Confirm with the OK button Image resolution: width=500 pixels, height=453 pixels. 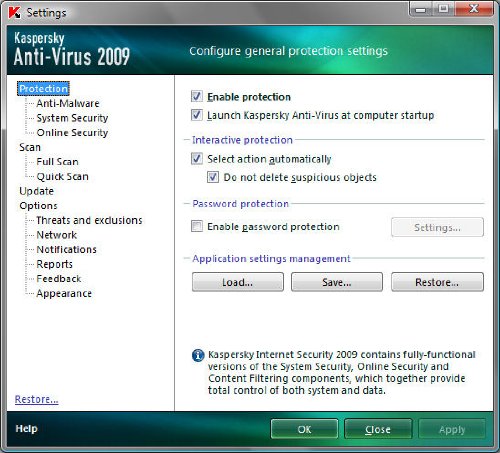coord(304,429)
